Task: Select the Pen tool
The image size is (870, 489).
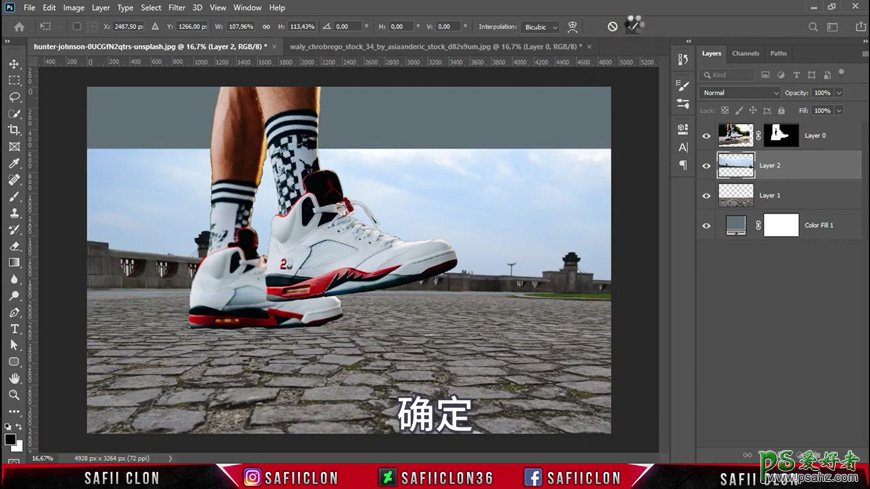Action: click(x=14, y=312)
